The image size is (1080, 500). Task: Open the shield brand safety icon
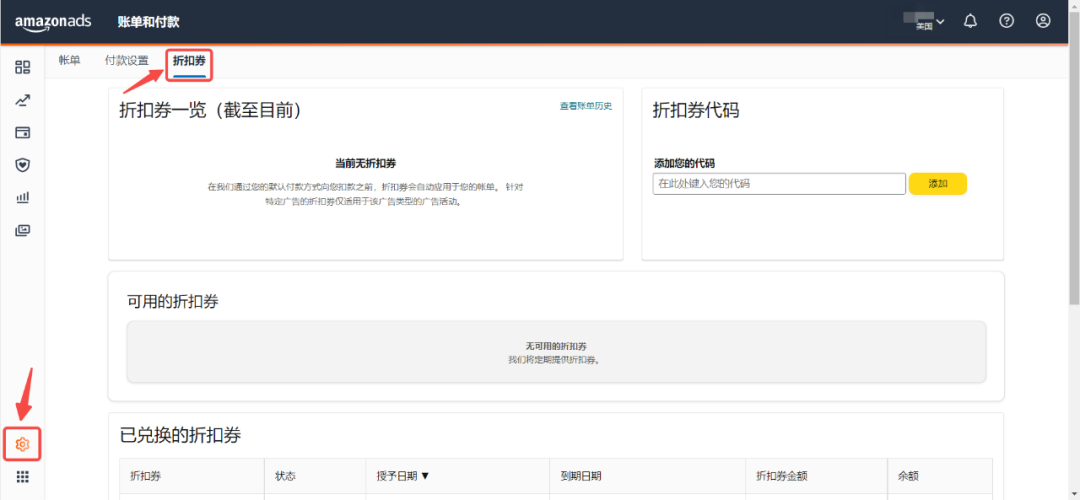(22, 165)
